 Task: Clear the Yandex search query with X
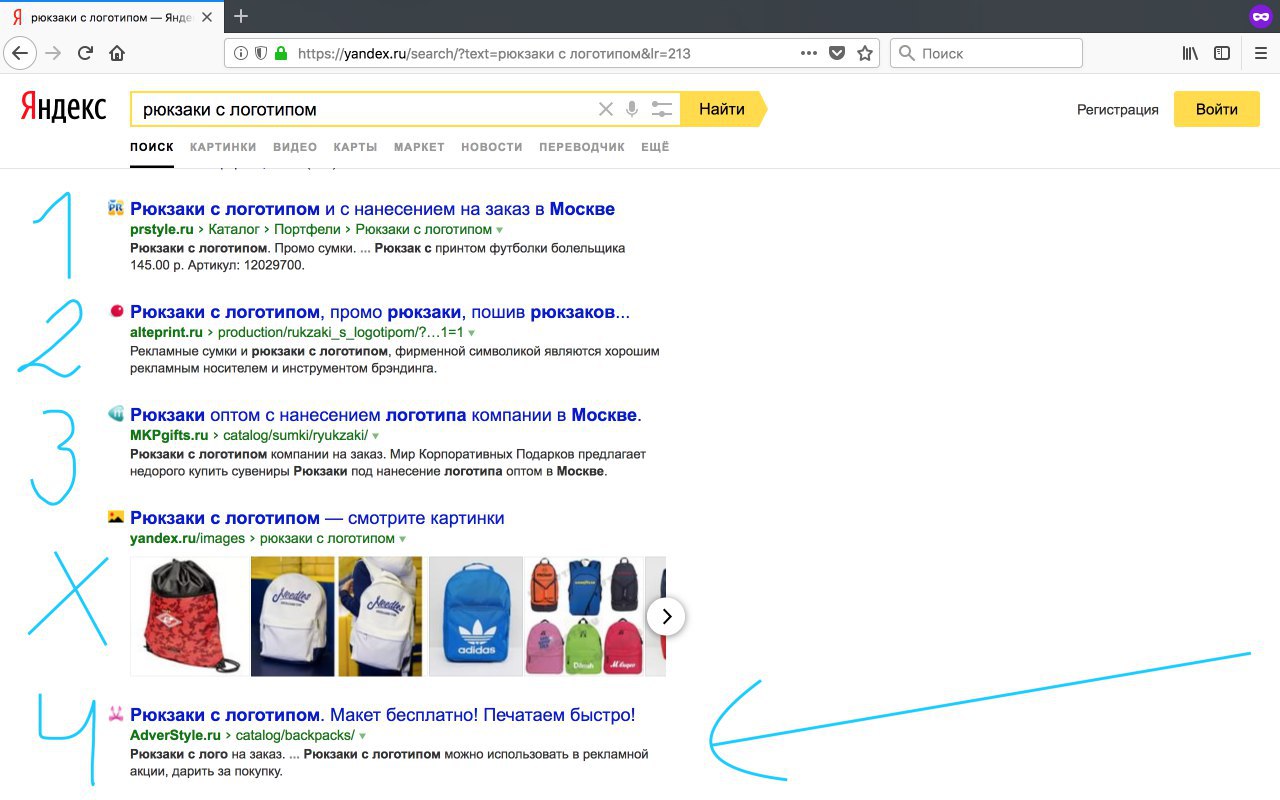tap(606, 109)
